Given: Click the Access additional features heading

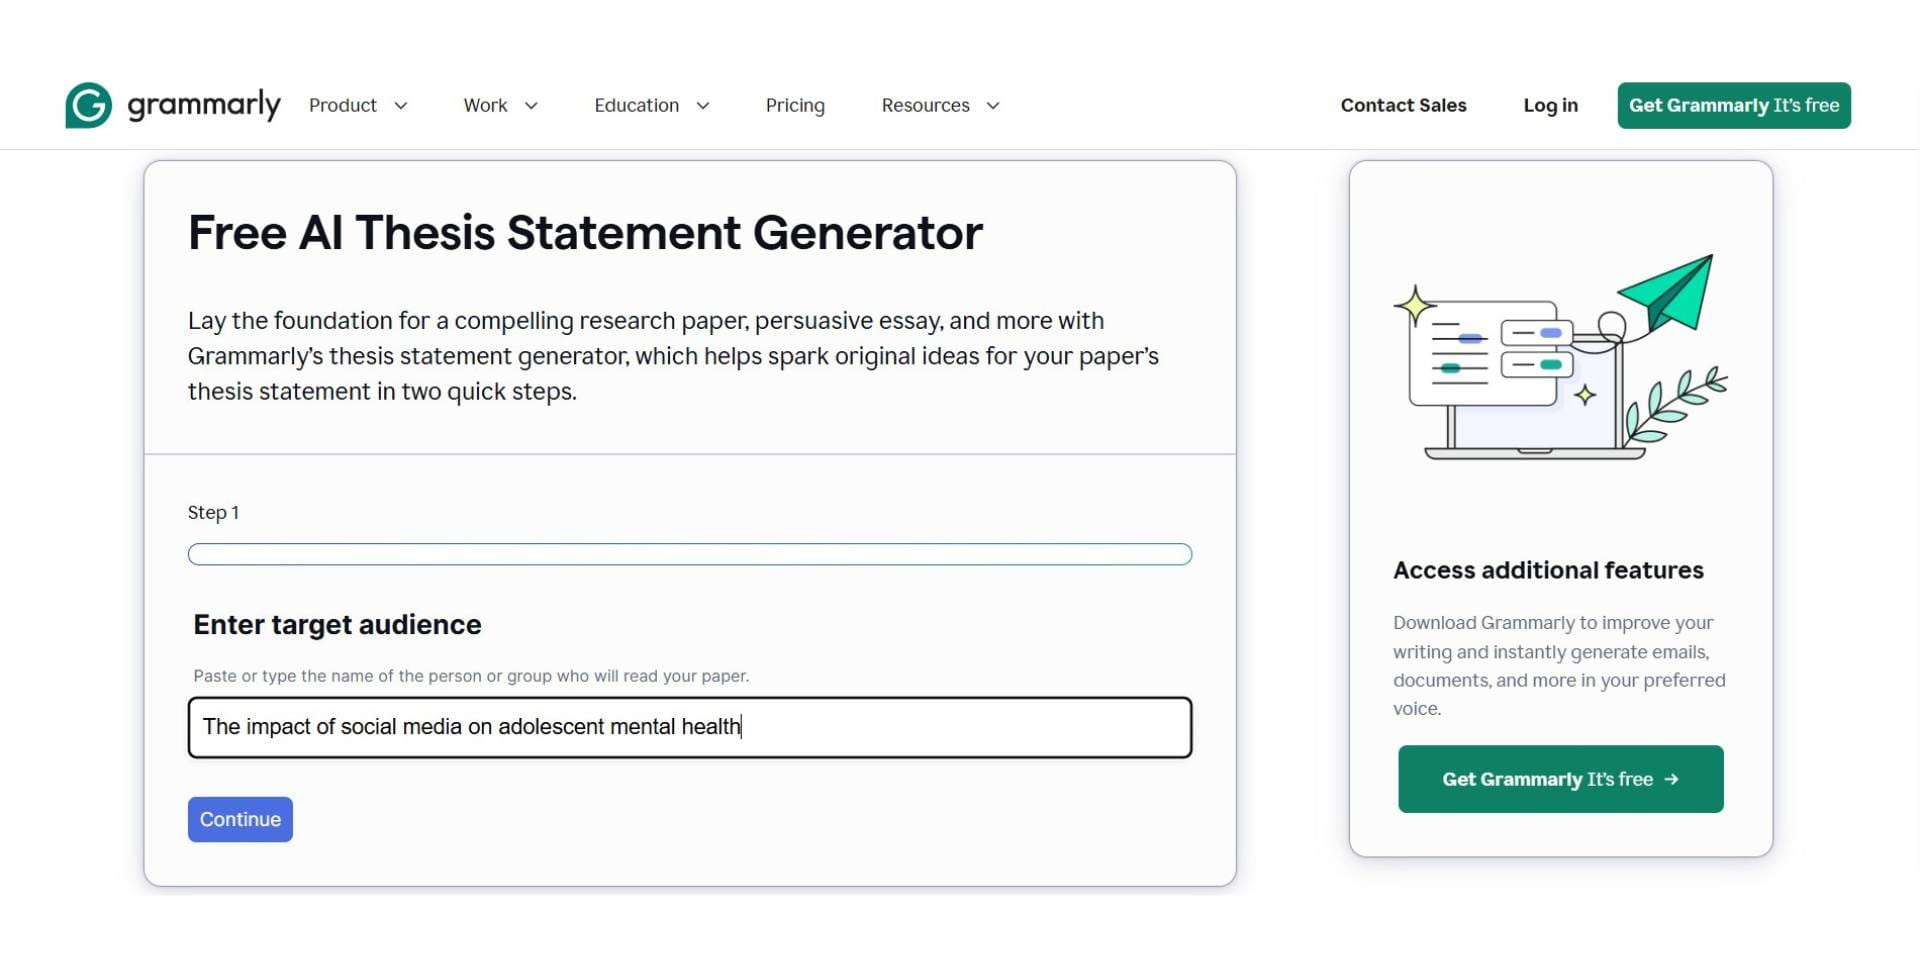Looking at the screenshot, I should (1548, 570).
